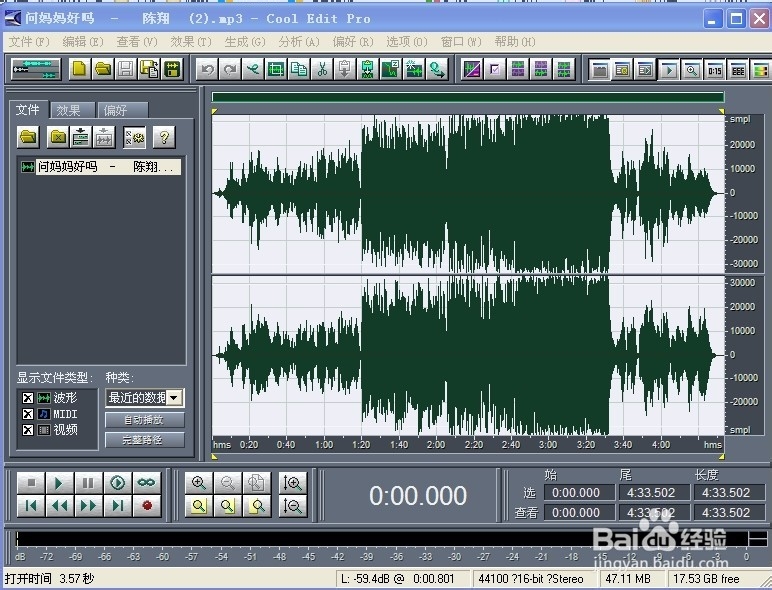This screenshot has height=590, width=772.
Task: Click the selection end time field
Action: [654, 492]
